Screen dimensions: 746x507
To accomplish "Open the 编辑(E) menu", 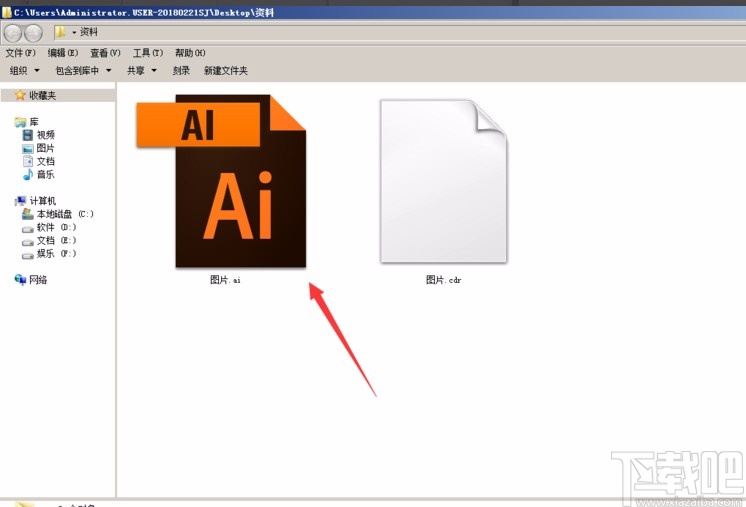I will [x=63, y=53].
